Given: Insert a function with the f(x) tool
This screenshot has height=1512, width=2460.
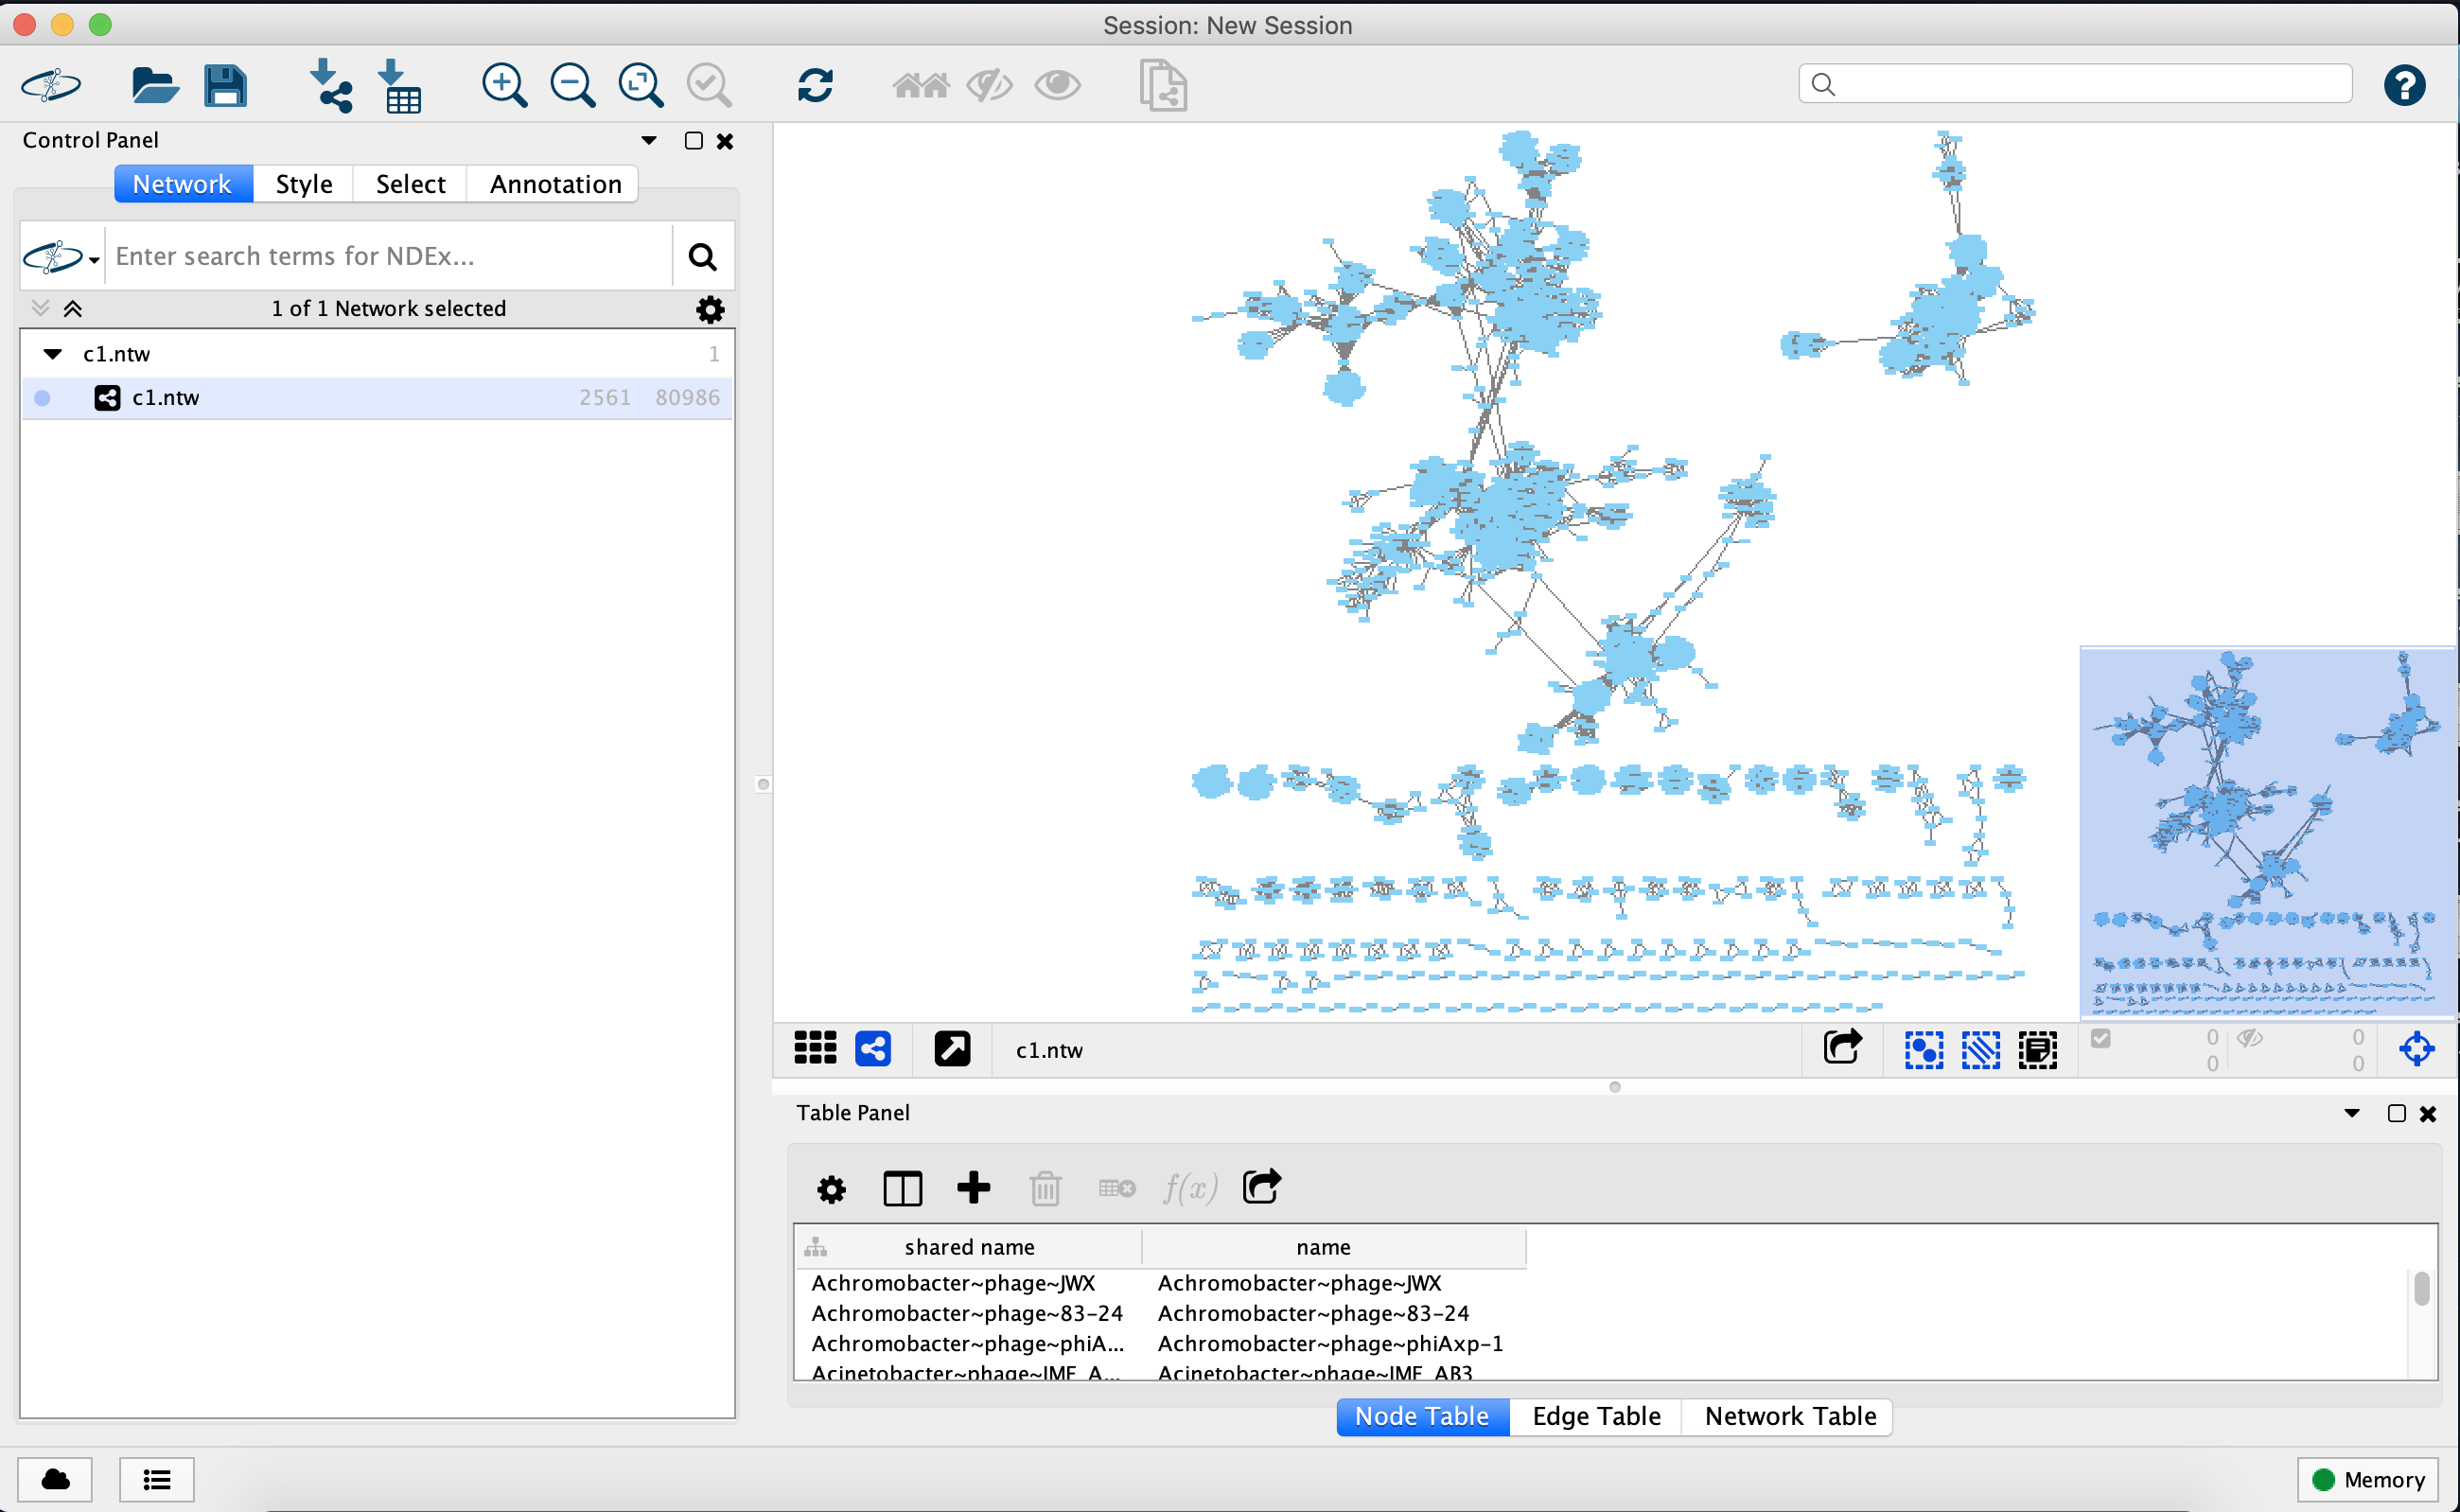Looking at the screenshot, I should coord(1189,1188).
